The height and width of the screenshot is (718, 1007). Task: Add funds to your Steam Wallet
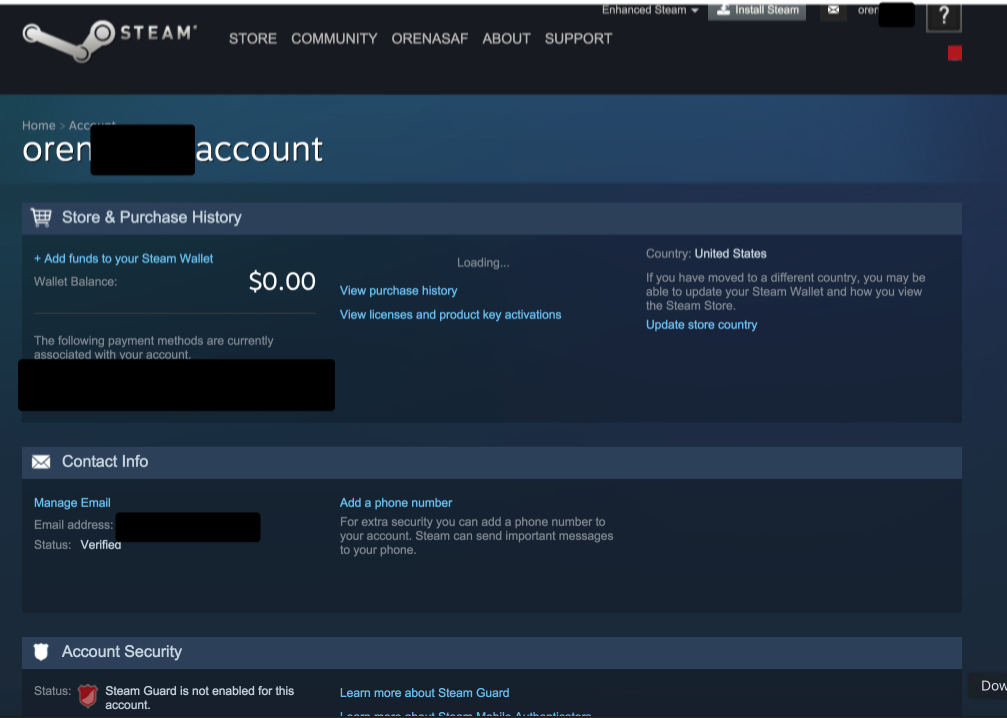pos(123,258)
